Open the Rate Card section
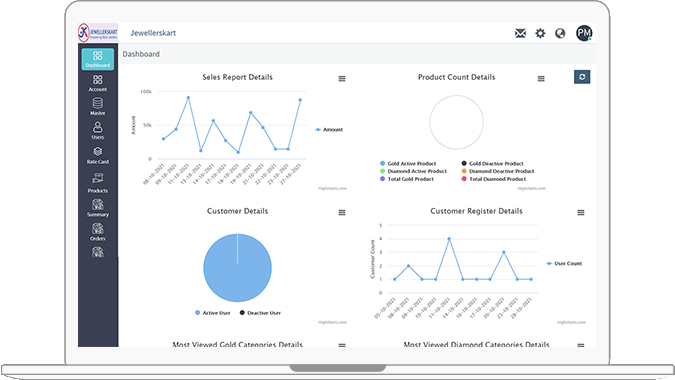The image size is (675, 380). [x=98, y=155]
